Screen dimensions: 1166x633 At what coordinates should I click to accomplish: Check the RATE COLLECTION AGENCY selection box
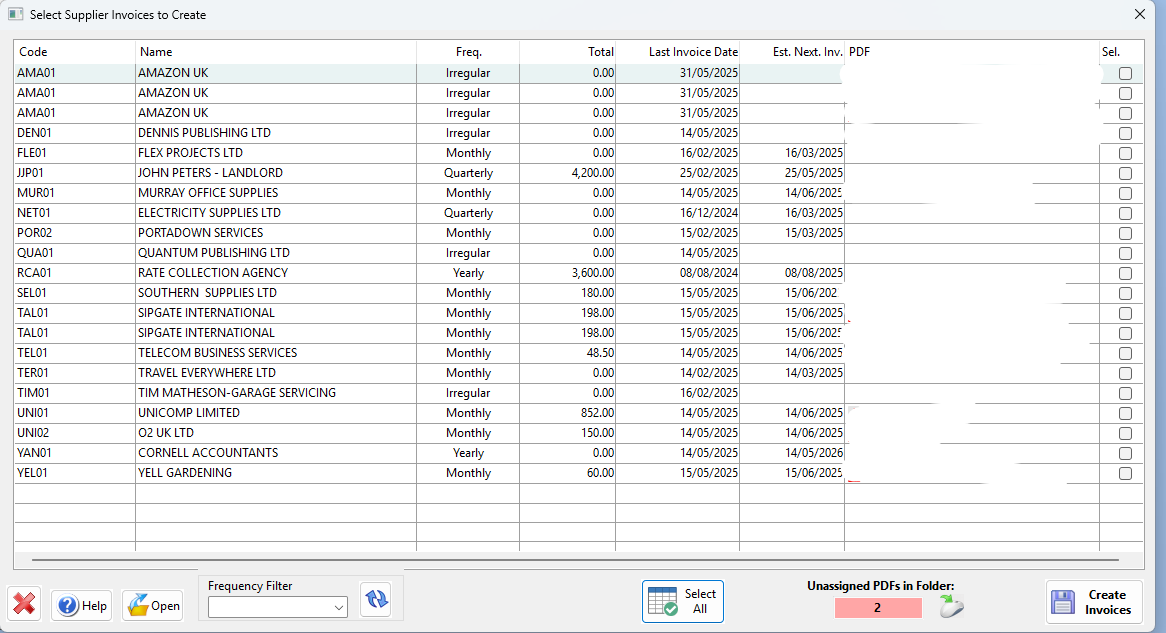coord(1125,273)
